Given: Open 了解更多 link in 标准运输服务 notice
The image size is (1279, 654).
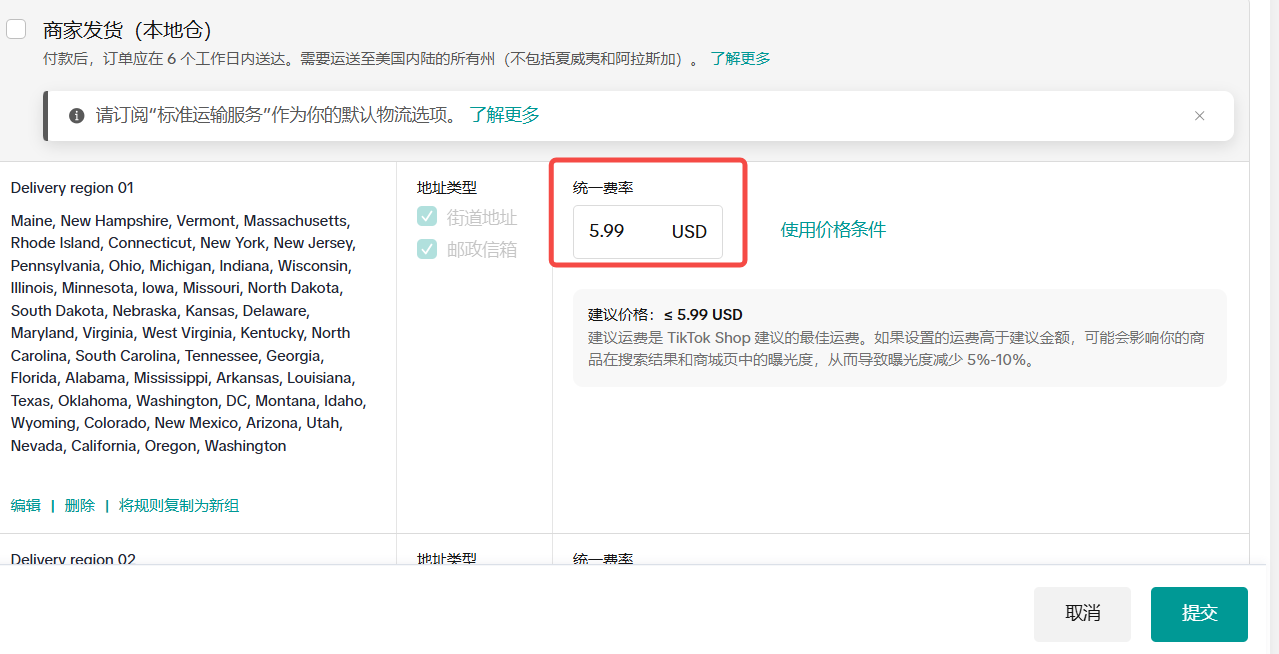Looking at the screenshot, I should (x=505, y=115).
